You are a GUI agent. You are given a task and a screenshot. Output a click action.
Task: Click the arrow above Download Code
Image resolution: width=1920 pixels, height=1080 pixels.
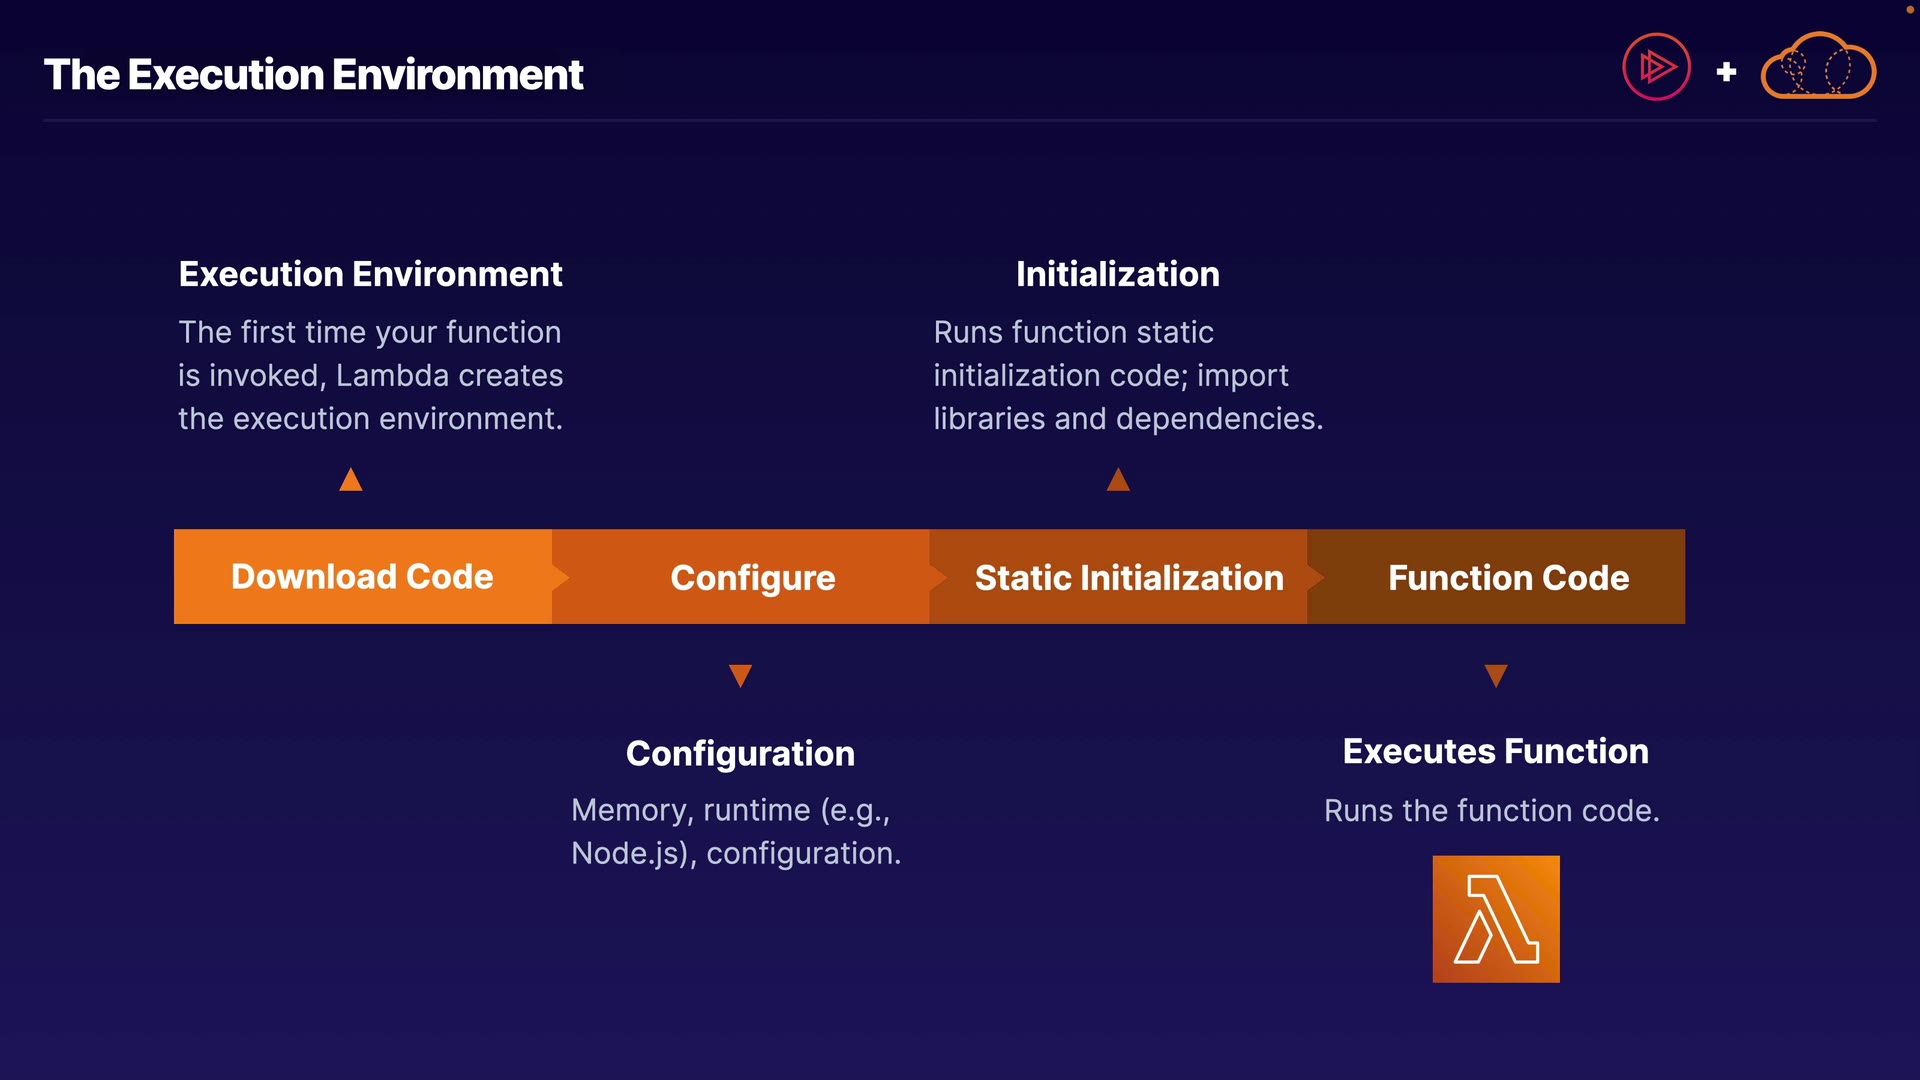pos(351,480)
